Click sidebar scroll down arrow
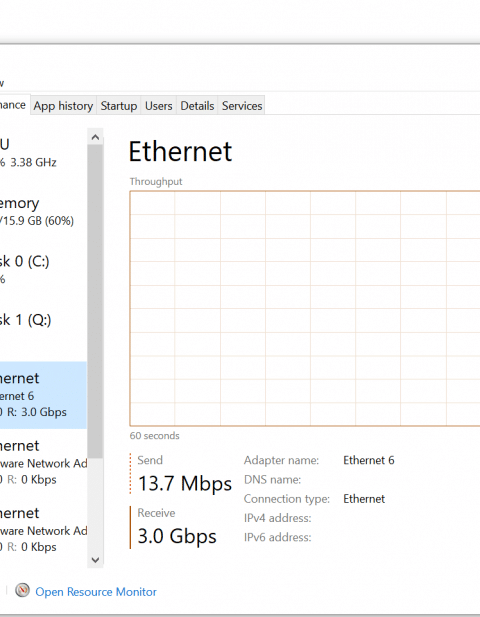Screen dimensions: 480x617 (x=95, y=560)
